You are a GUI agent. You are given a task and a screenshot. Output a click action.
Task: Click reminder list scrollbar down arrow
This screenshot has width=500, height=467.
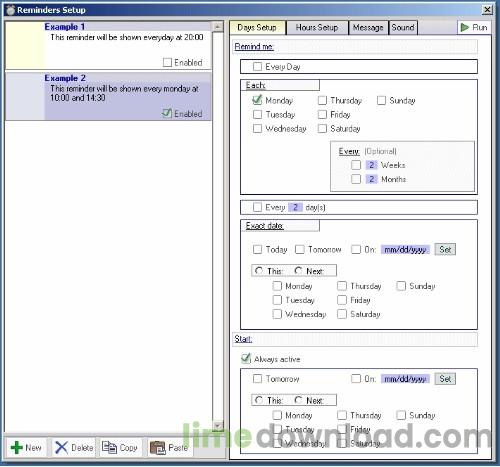tap(218, 425)
